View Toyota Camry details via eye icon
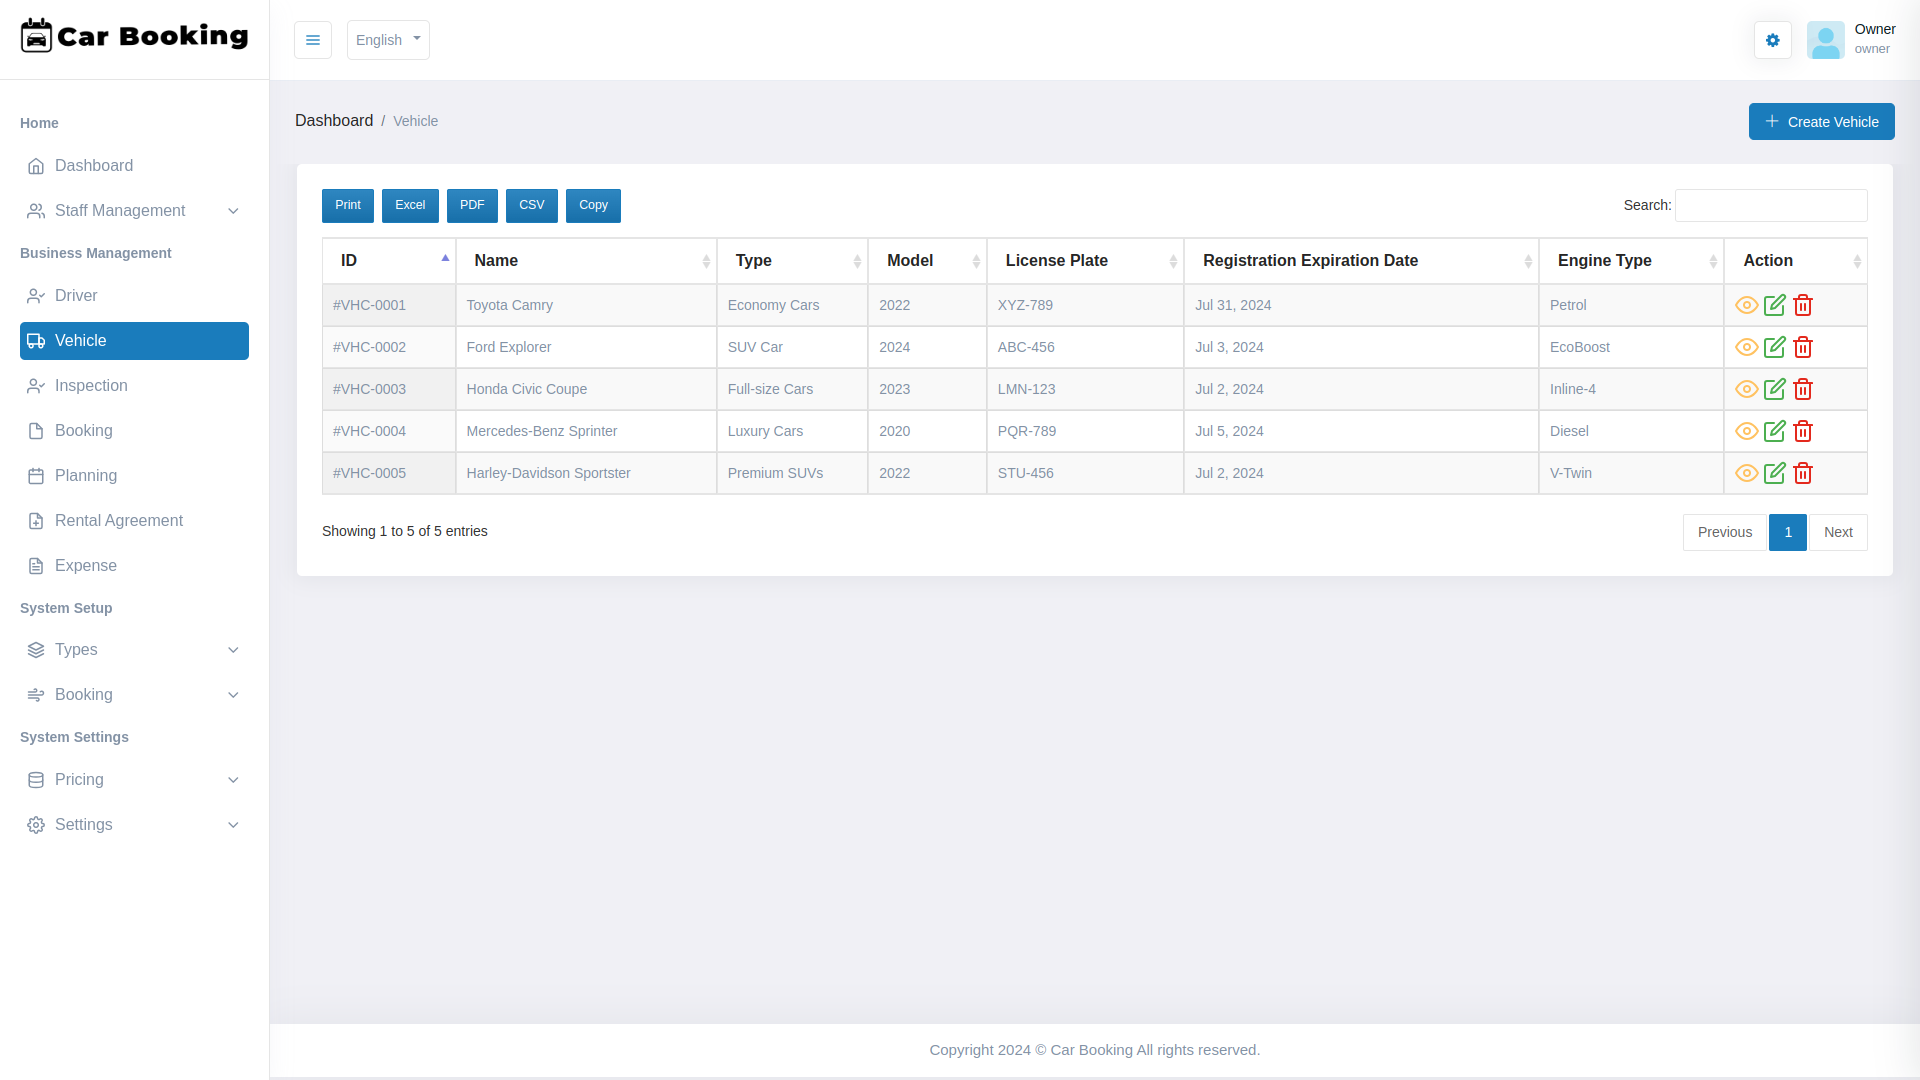 click(x=1746, y=305)
